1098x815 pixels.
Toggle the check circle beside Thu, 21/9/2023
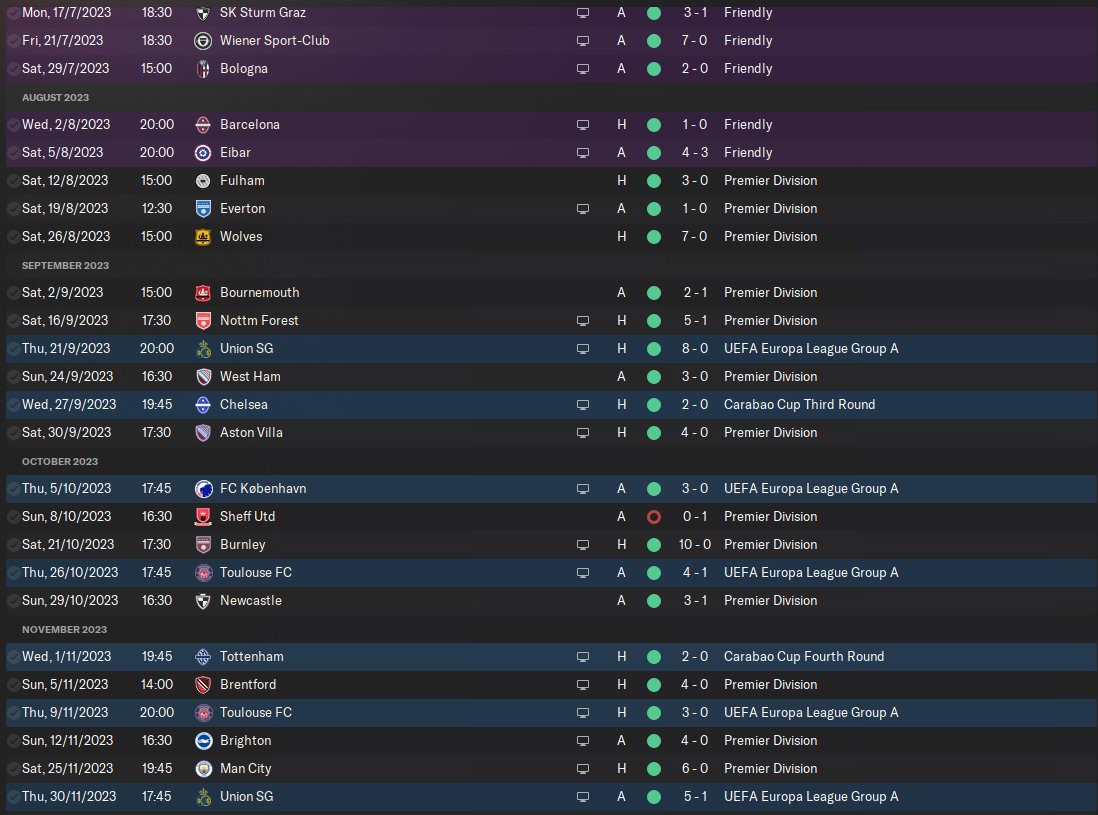(x=13, y=349)
